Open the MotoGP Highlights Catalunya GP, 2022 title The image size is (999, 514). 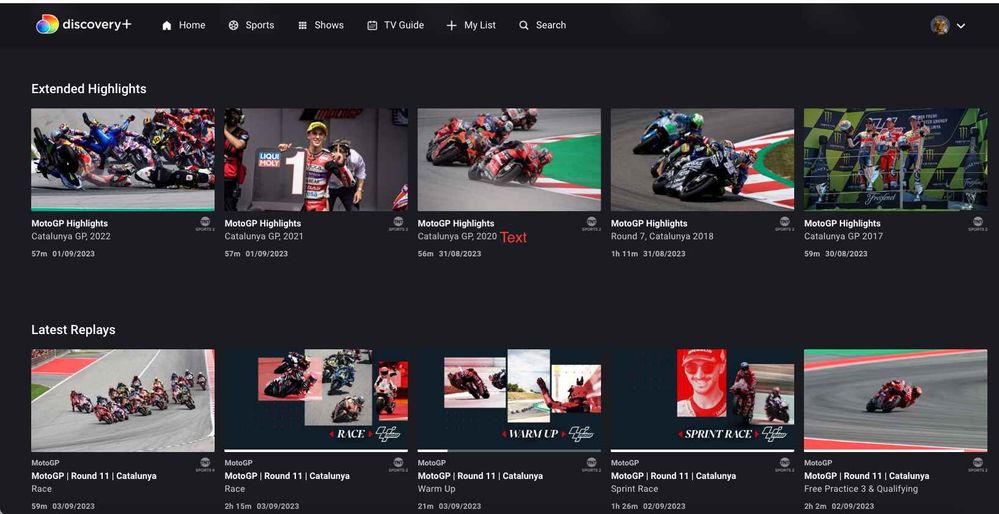[70, 224]
